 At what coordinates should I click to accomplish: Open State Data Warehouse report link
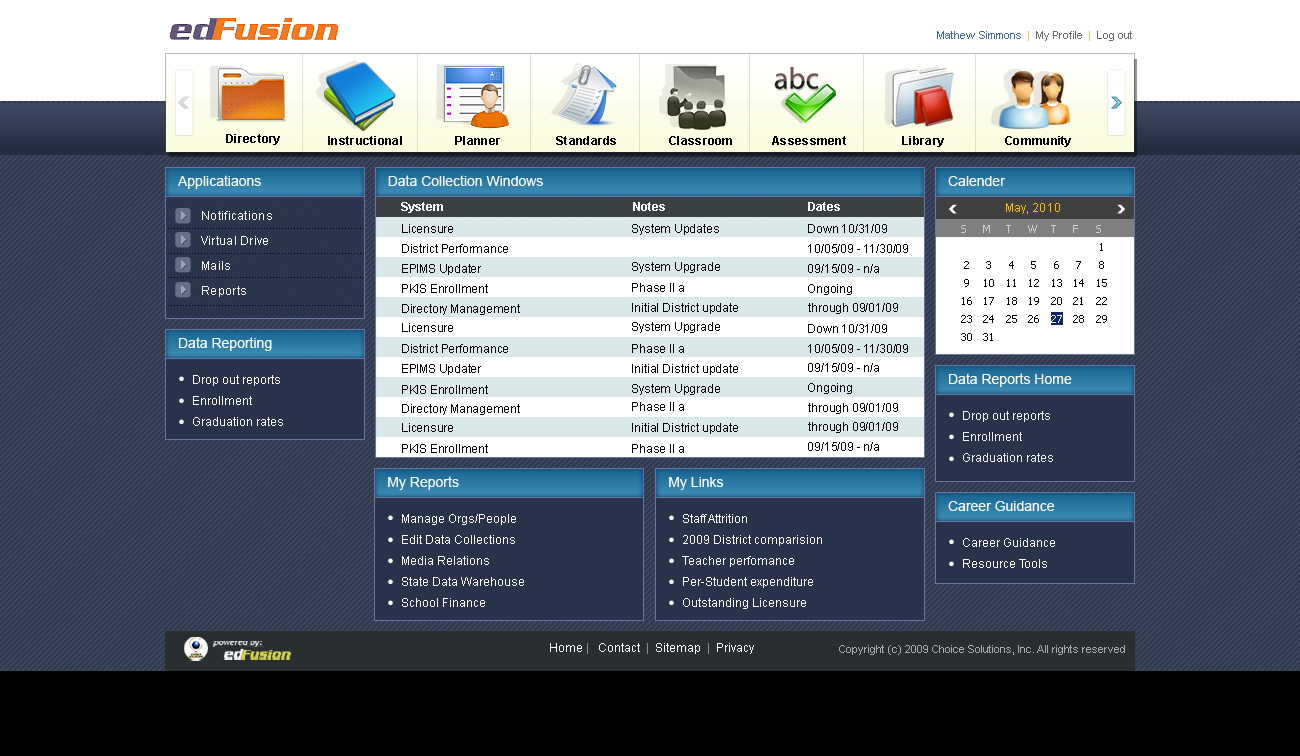pos(462,582)
